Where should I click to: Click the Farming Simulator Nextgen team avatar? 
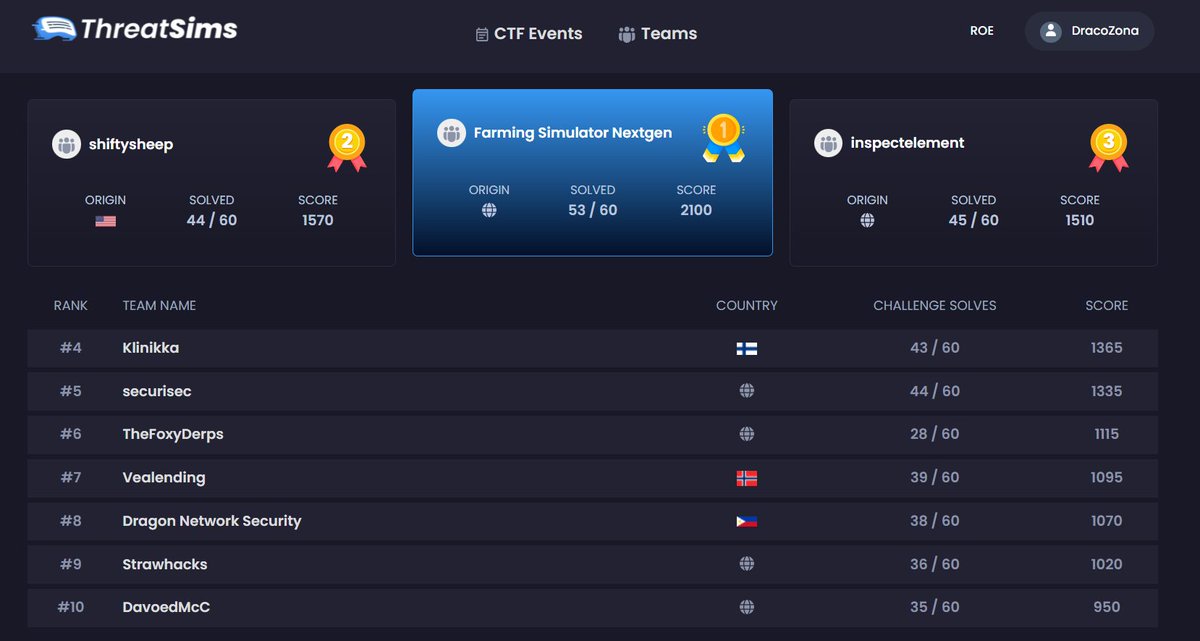coord(452,133)
